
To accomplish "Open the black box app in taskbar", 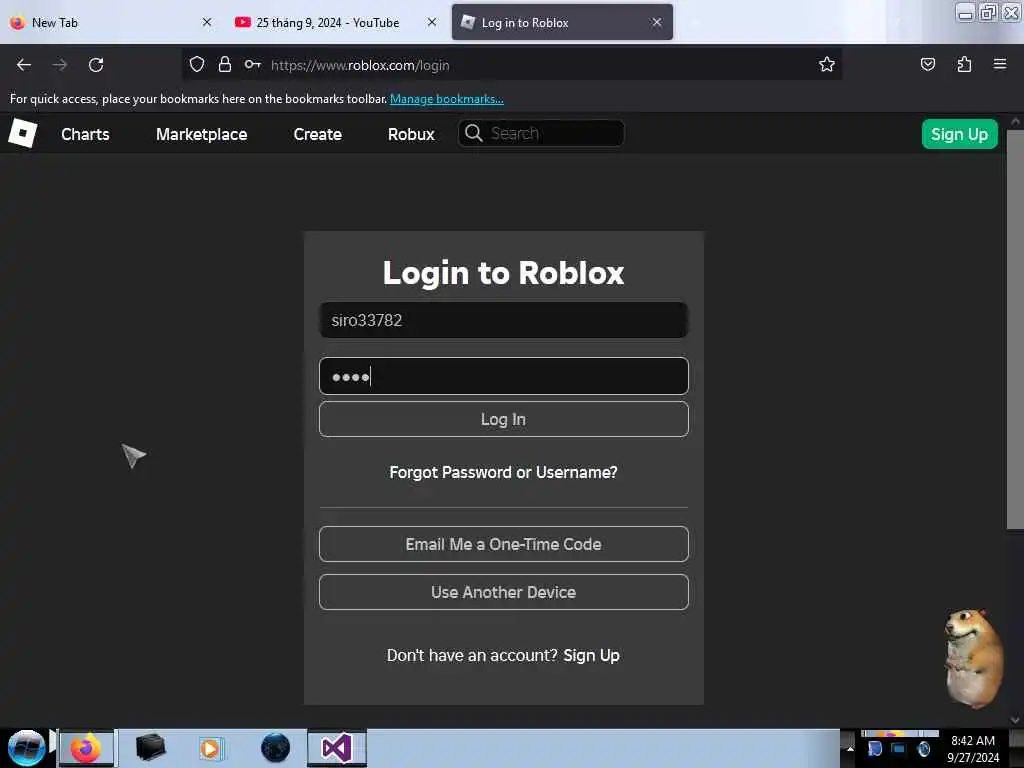I will pos(150,748).
